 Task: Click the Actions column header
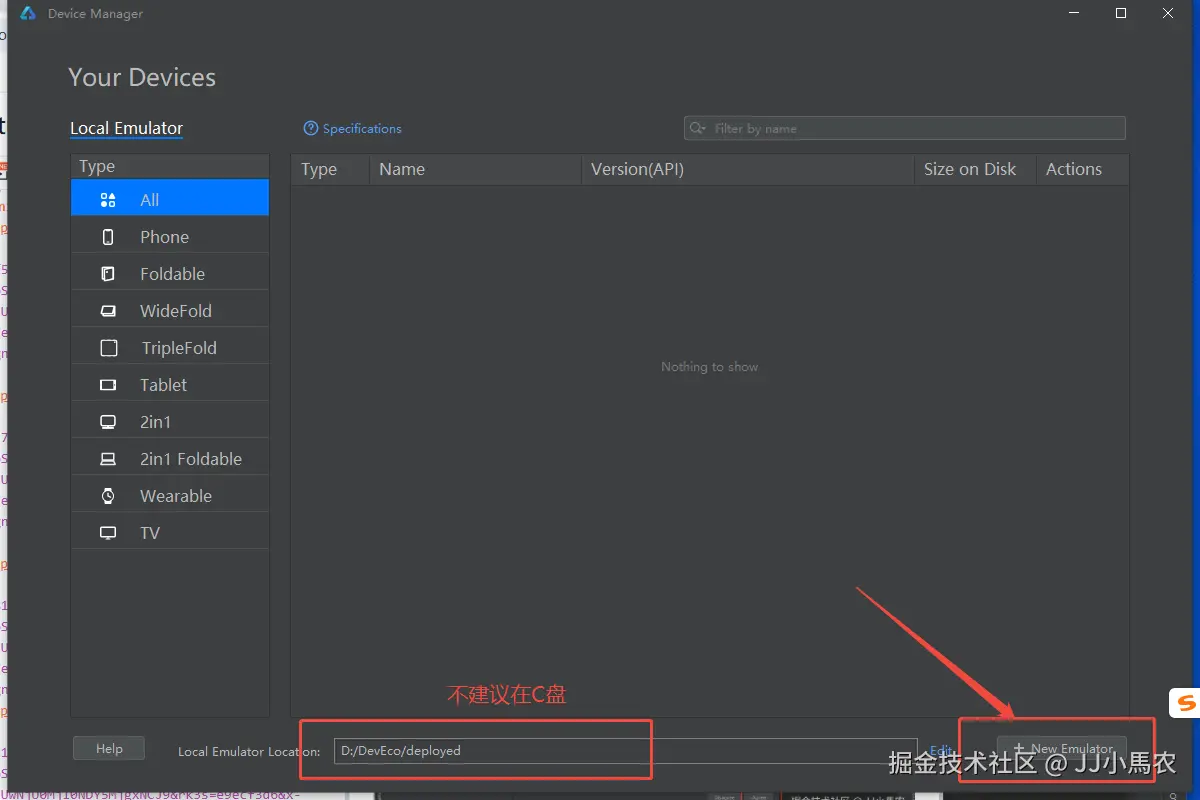click(1082, 169)
